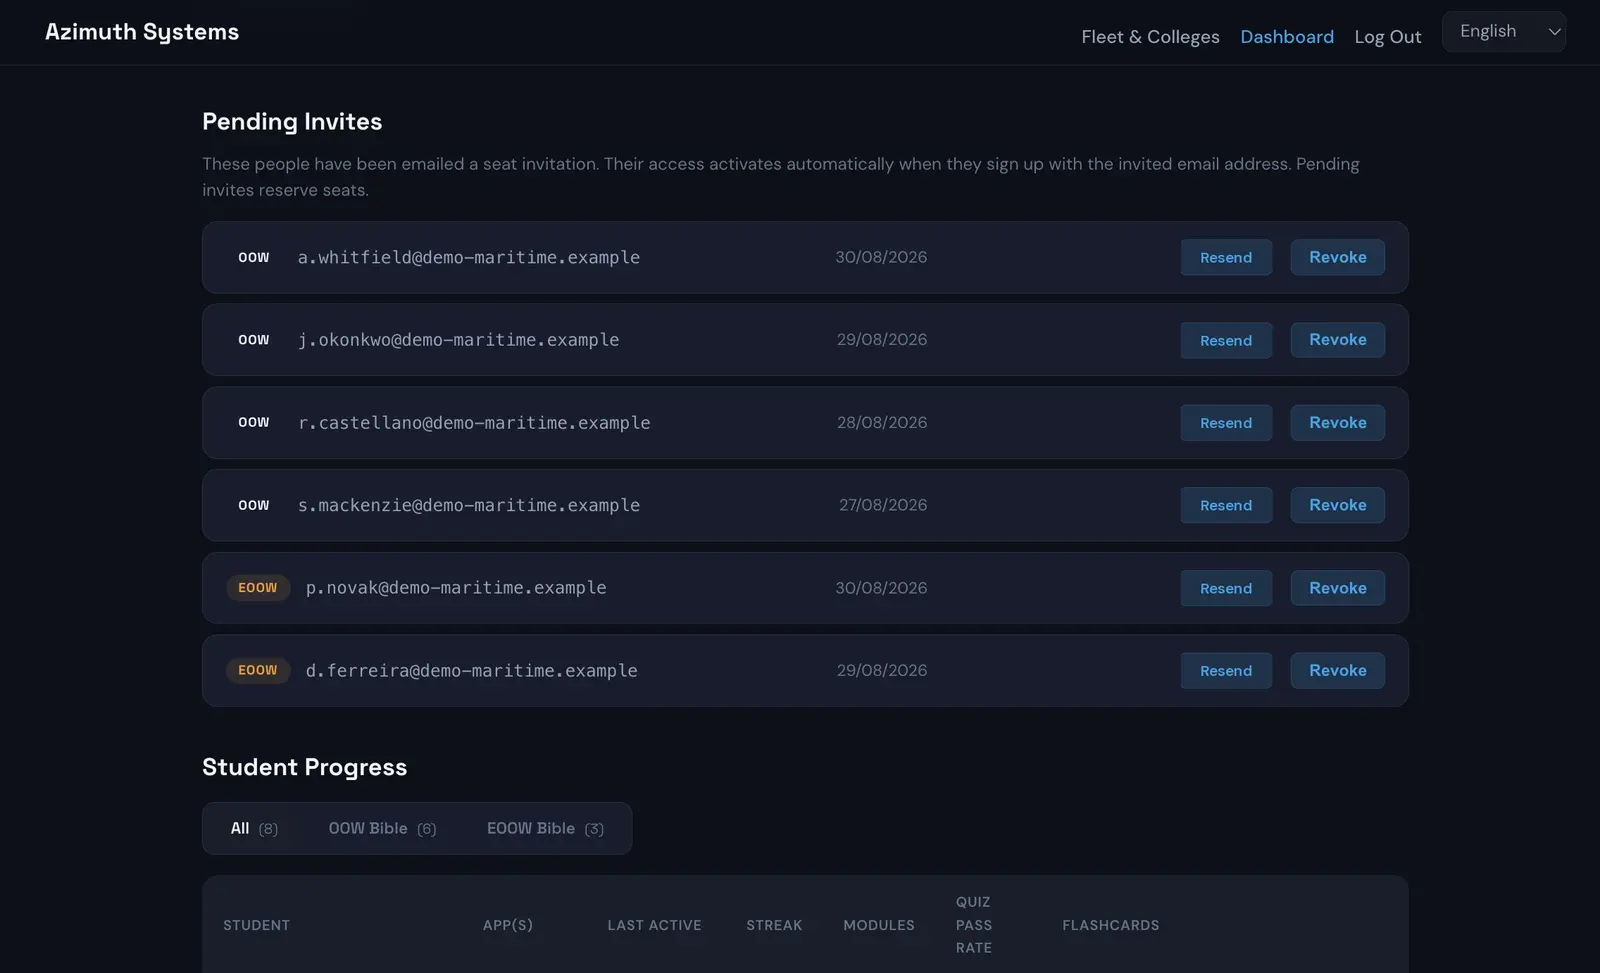Select the All (8) tab

[x=254, y=828]
